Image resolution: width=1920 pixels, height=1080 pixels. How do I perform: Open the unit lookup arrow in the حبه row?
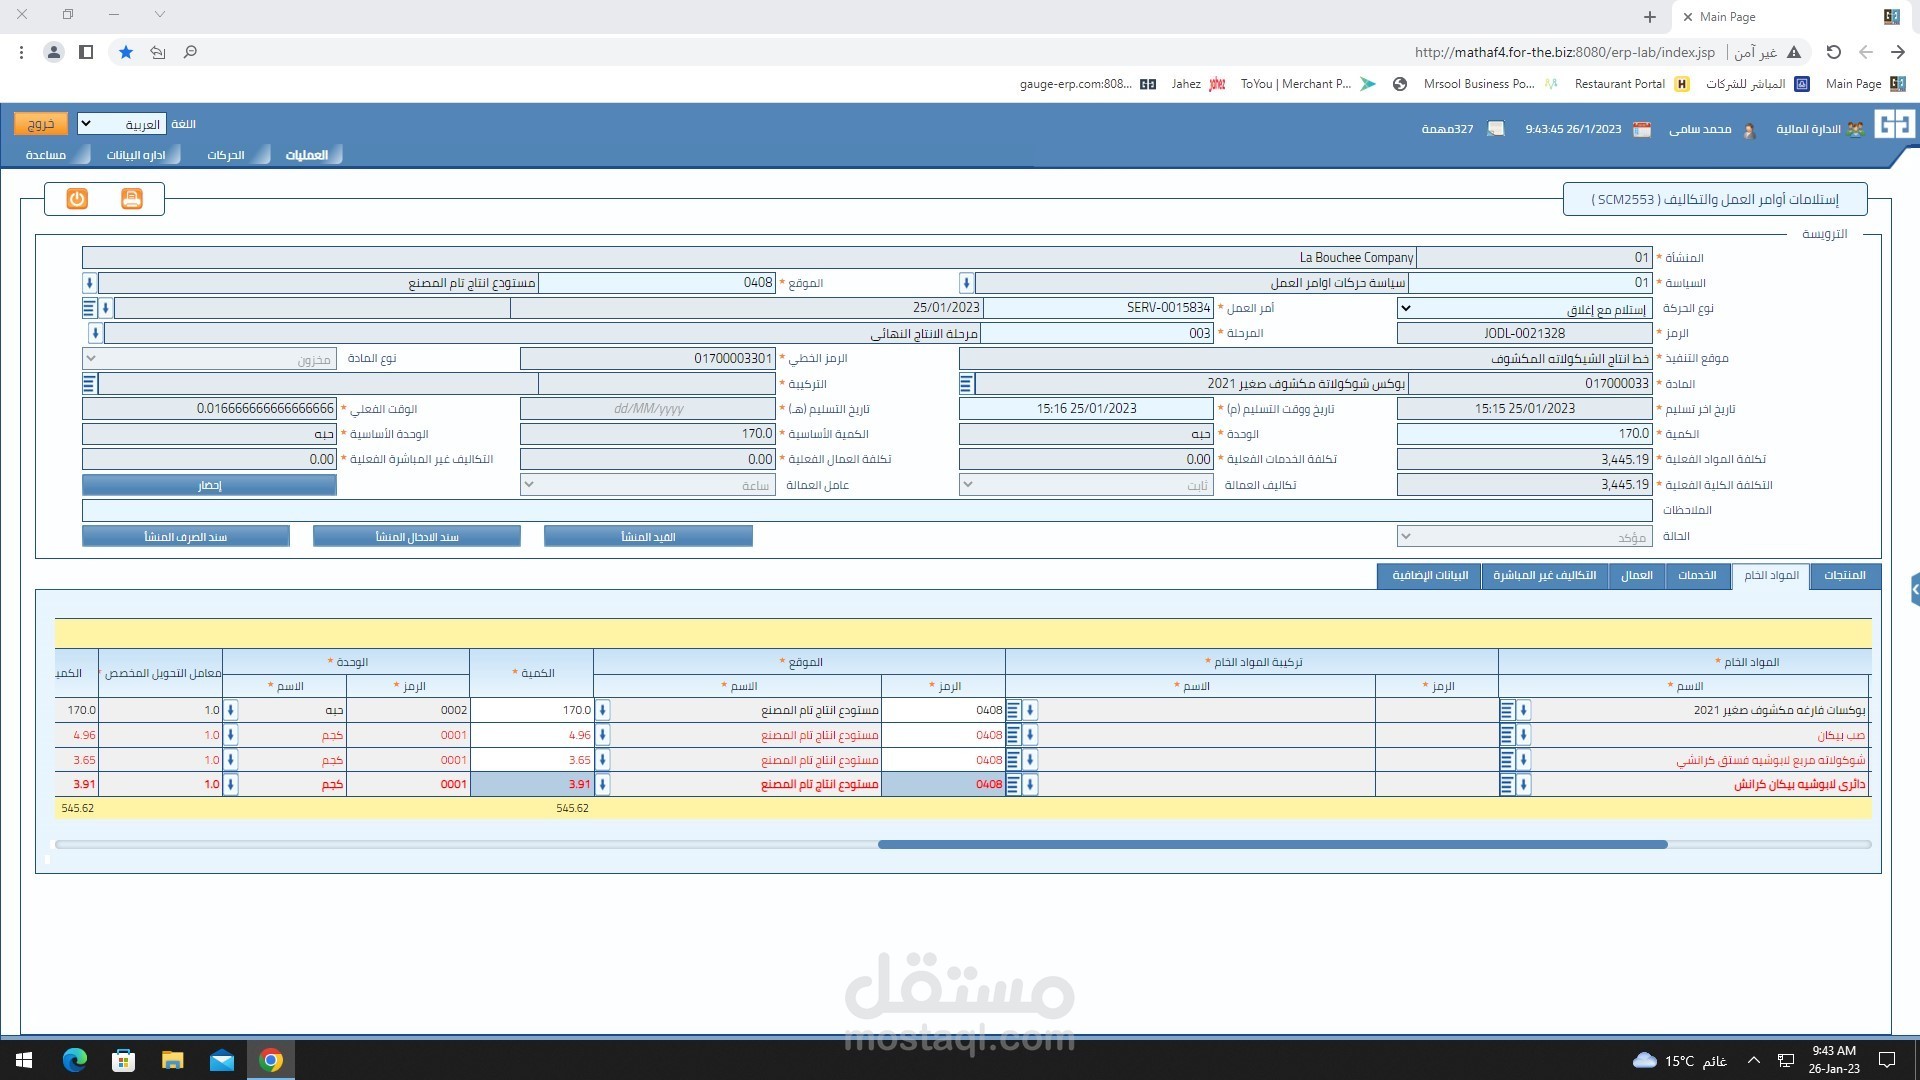click(230, 710)
